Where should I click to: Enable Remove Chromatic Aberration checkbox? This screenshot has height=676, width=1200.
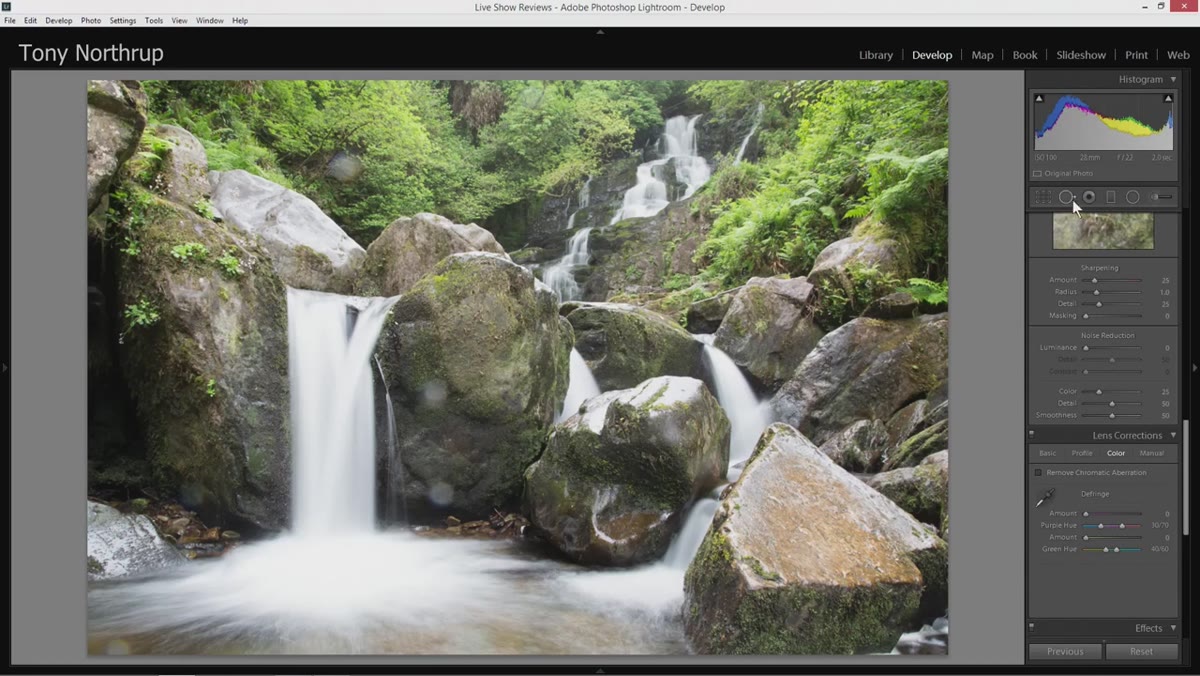click(1038, 472)
